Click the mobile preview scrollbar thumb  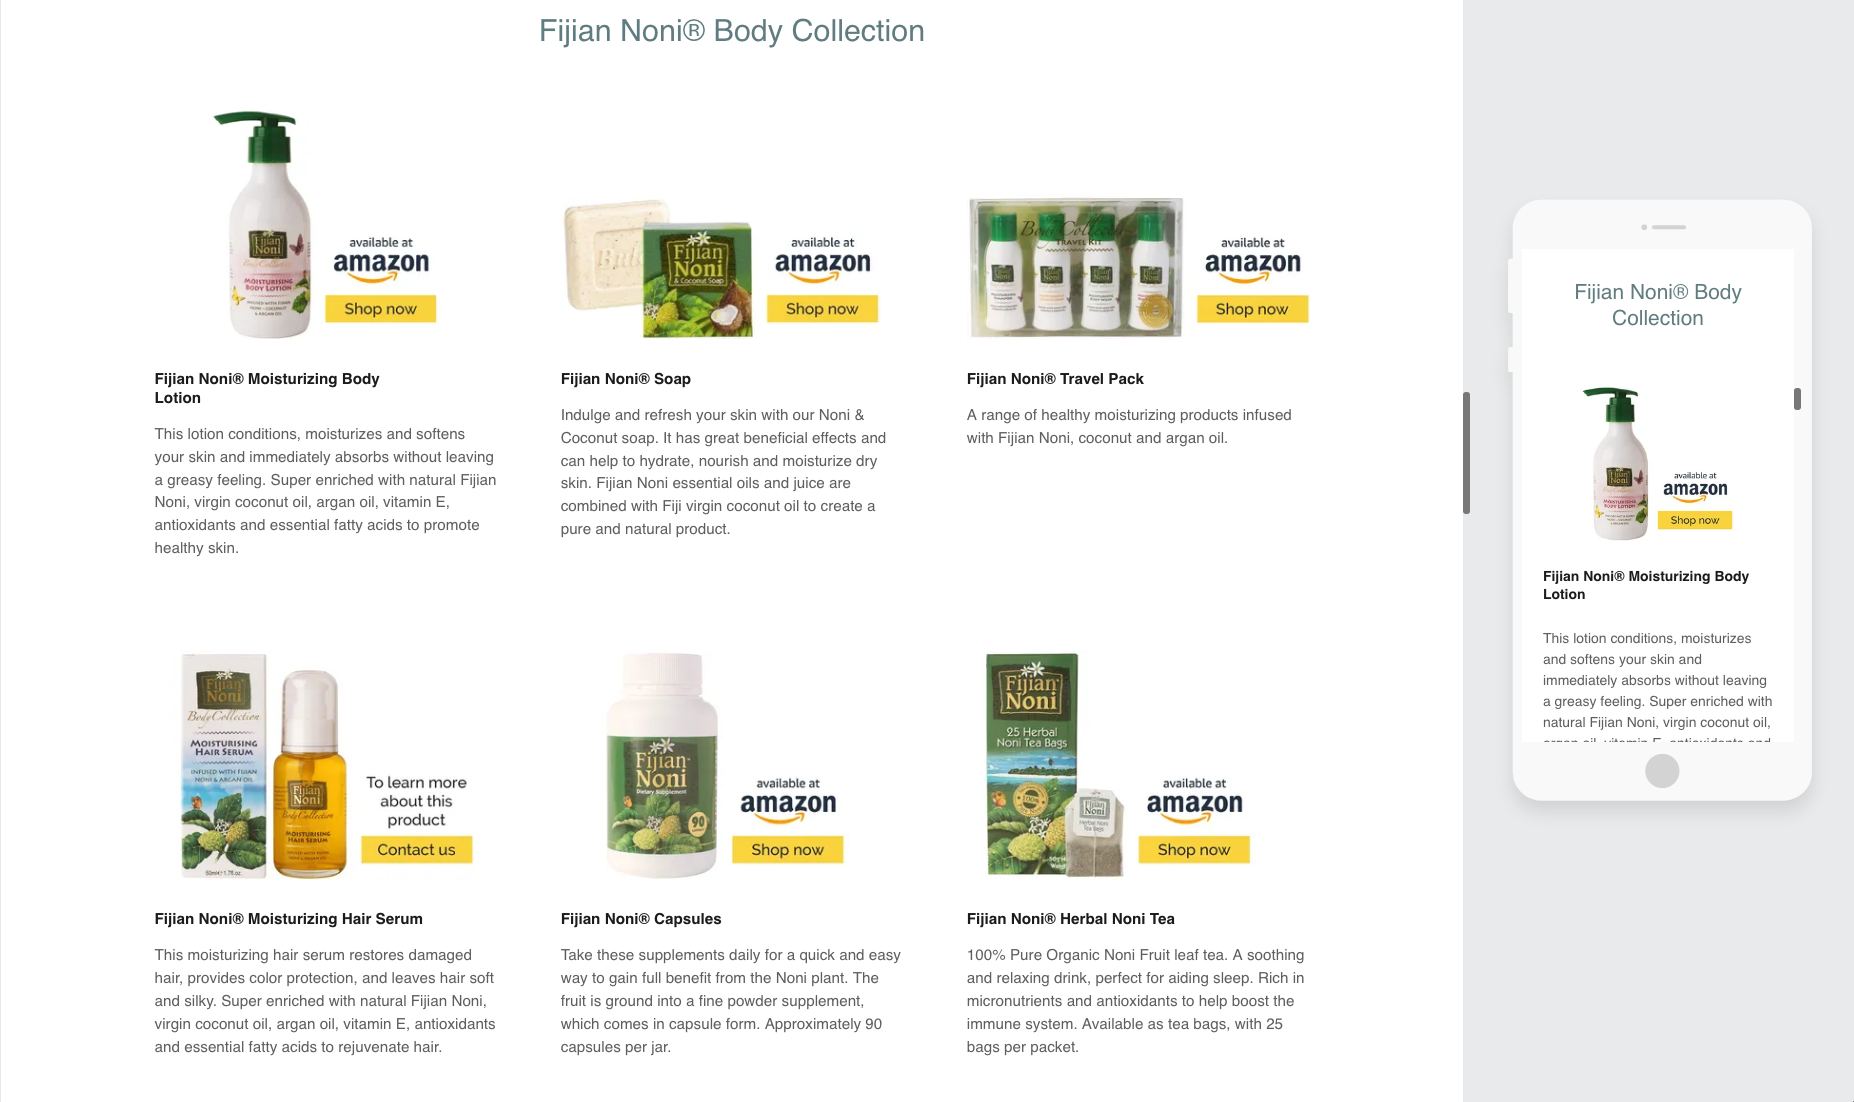tap(1797, 399)
